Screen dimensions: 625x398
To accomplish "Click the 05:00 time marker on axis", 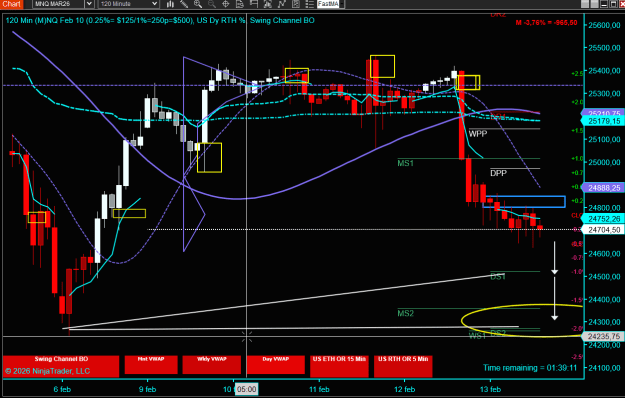I will point(246,389).
